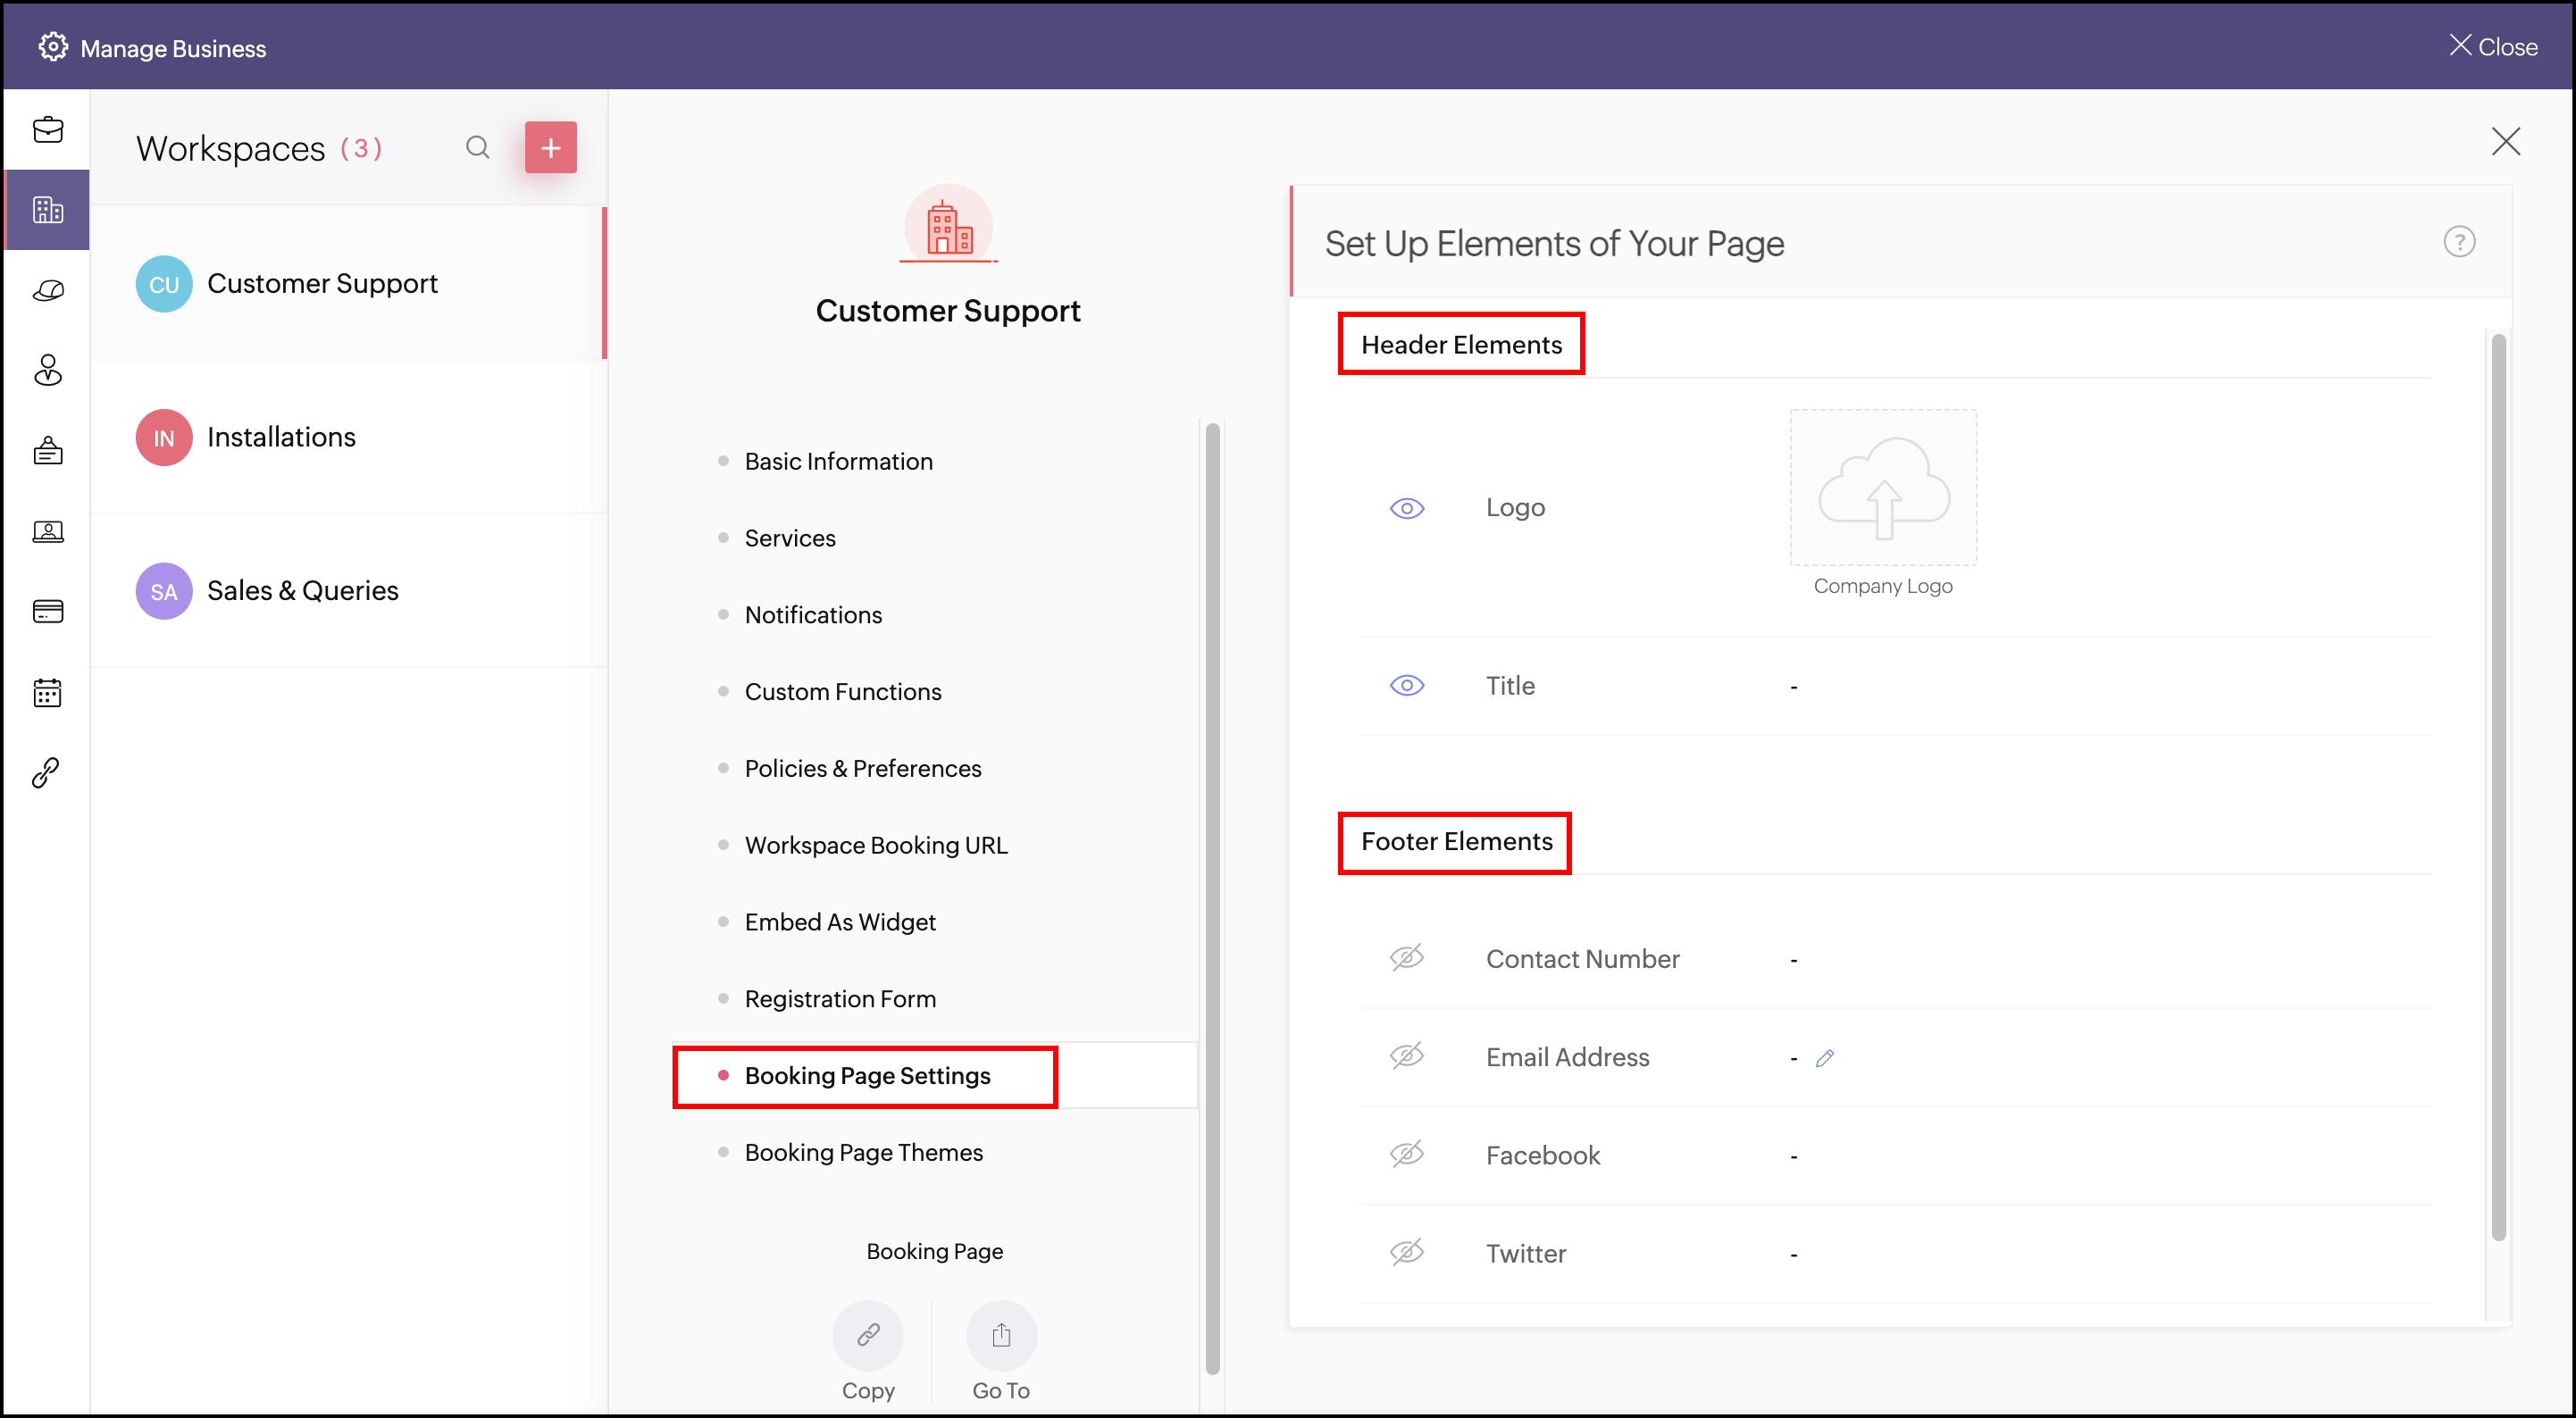
Task: Edit Email Address with pencil icon
Action: click(1824, 1058)
